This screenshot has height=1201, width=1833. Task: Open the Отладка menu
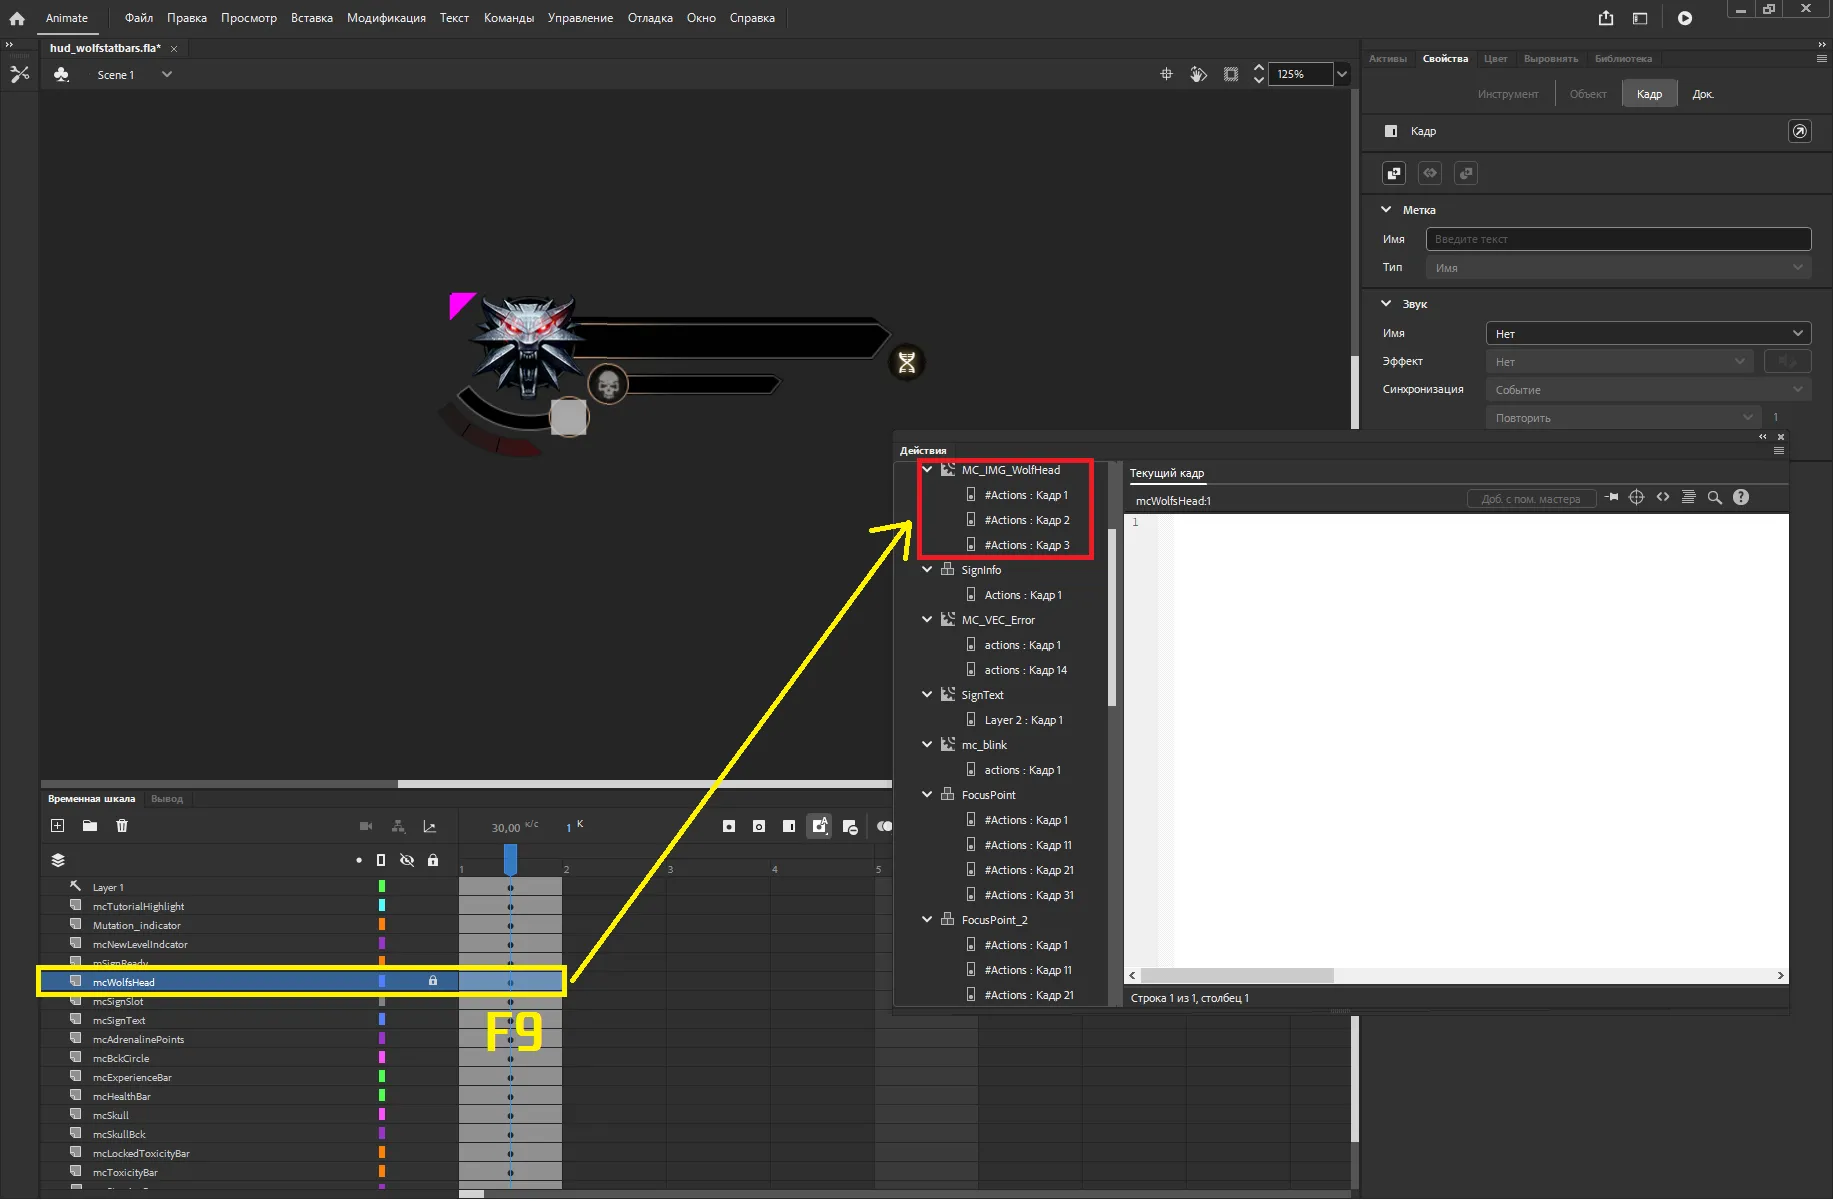click(650, 17)
